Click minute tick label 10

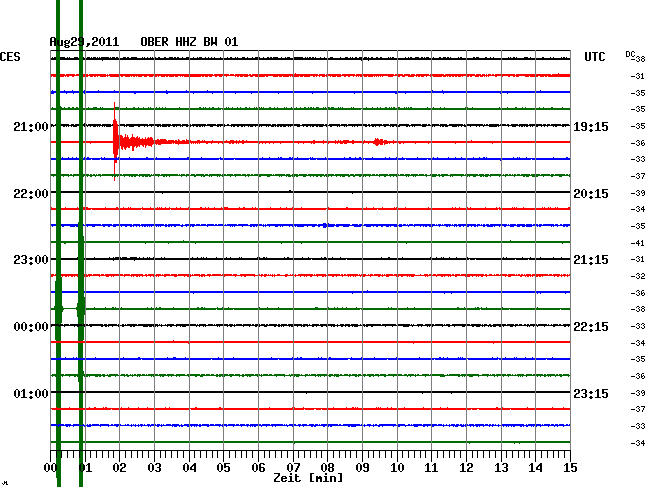point(397,468)
